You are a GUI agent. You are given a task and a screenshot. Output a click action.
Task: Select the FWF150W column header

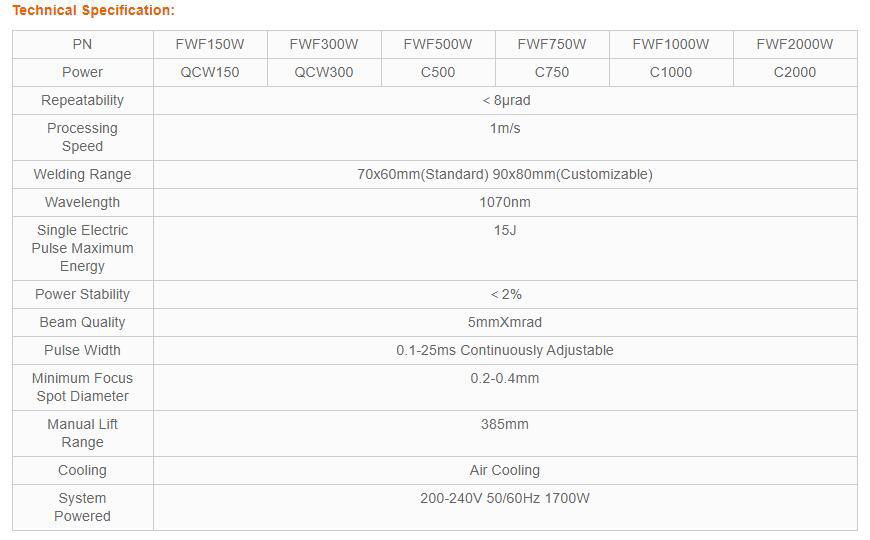[x=210, y=44]
